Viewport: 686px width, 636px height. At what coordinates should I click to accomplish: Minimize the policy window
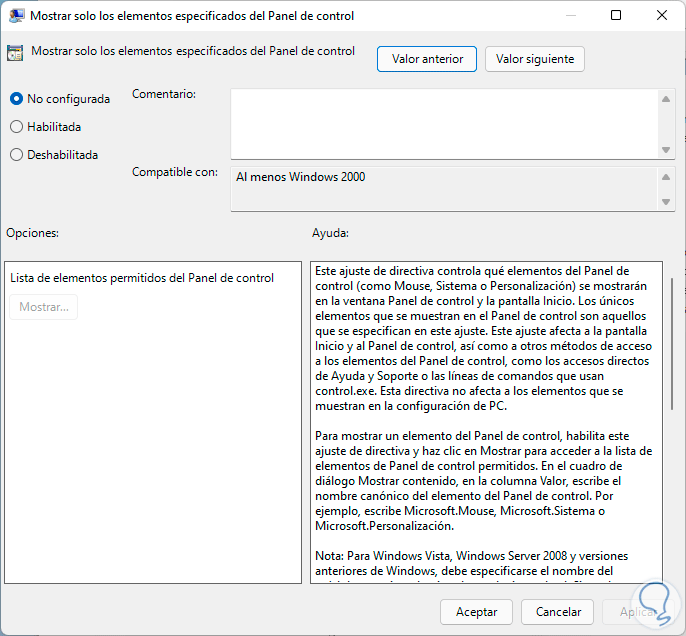tap(570, 15)
